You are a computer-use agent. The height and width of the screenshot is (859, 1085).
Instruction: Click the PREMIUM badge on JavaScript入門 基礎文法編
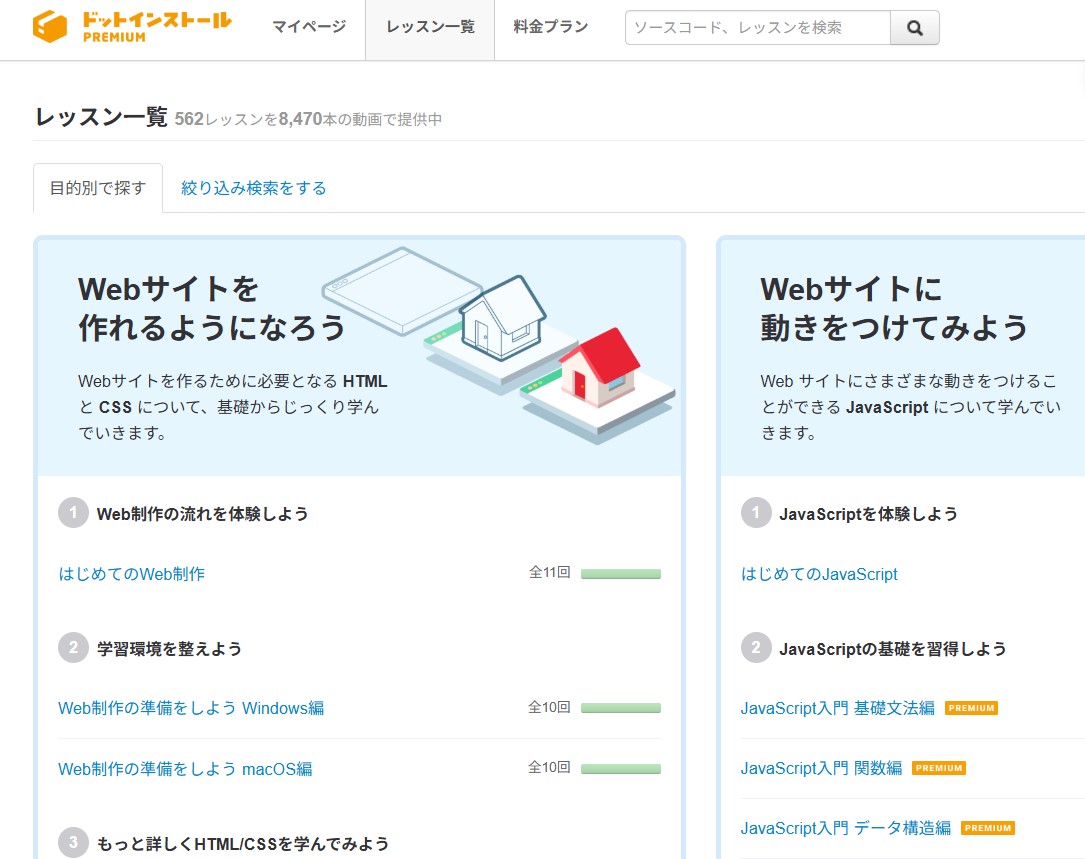click(x=971, y=708)
